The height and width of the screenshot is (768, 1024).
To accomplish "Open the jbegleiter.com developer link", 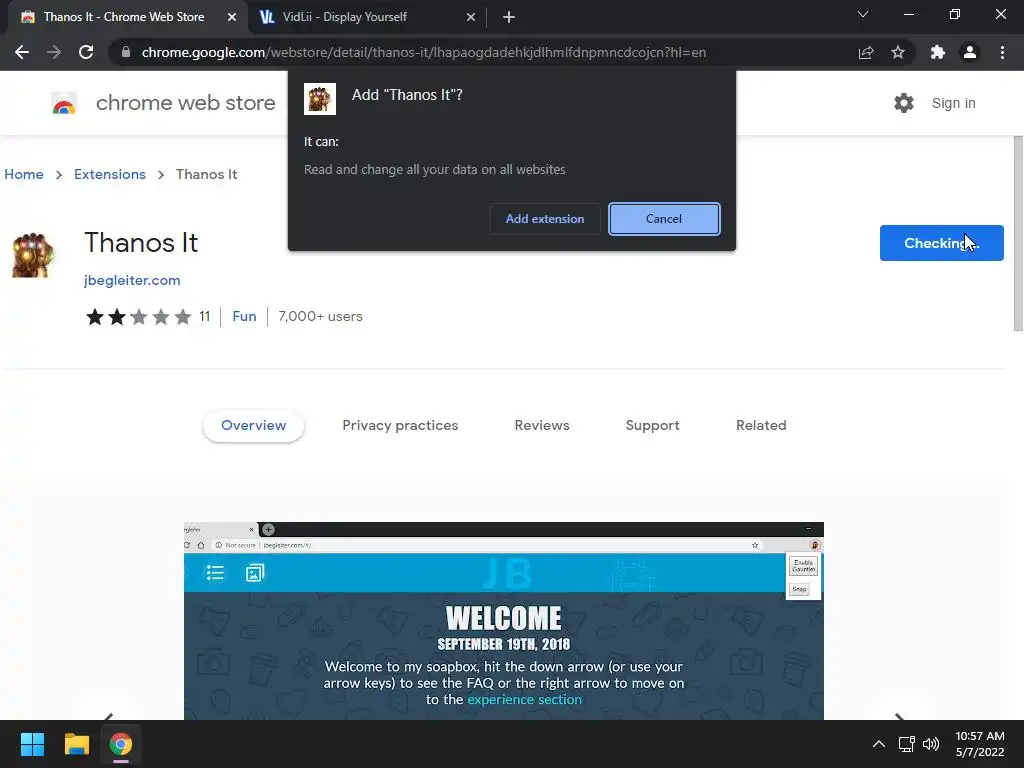I will [132, 280].
